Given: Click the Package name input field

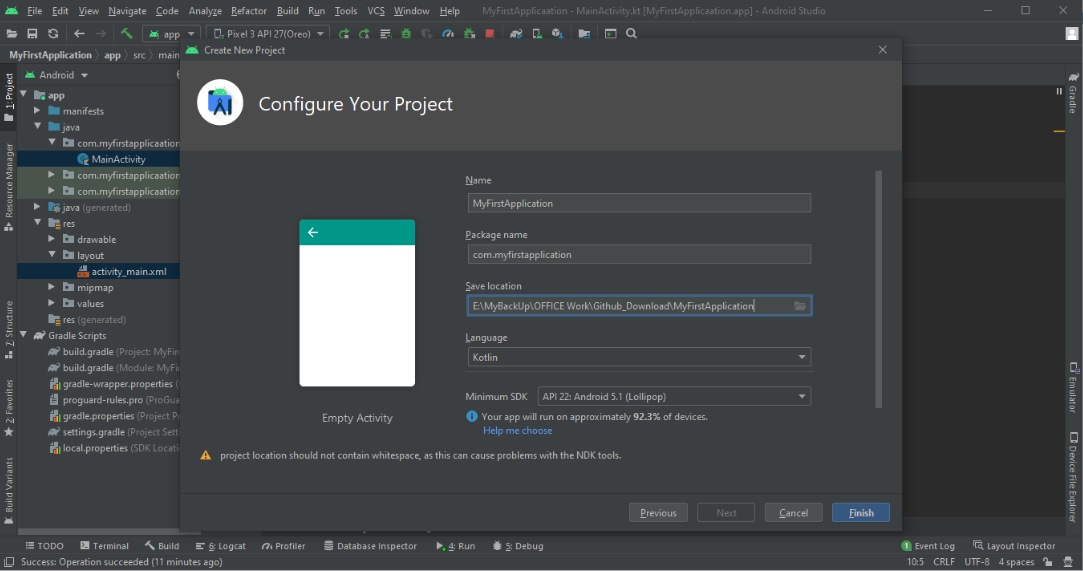Looking at the screenshot, I should [x=639, y=254].
